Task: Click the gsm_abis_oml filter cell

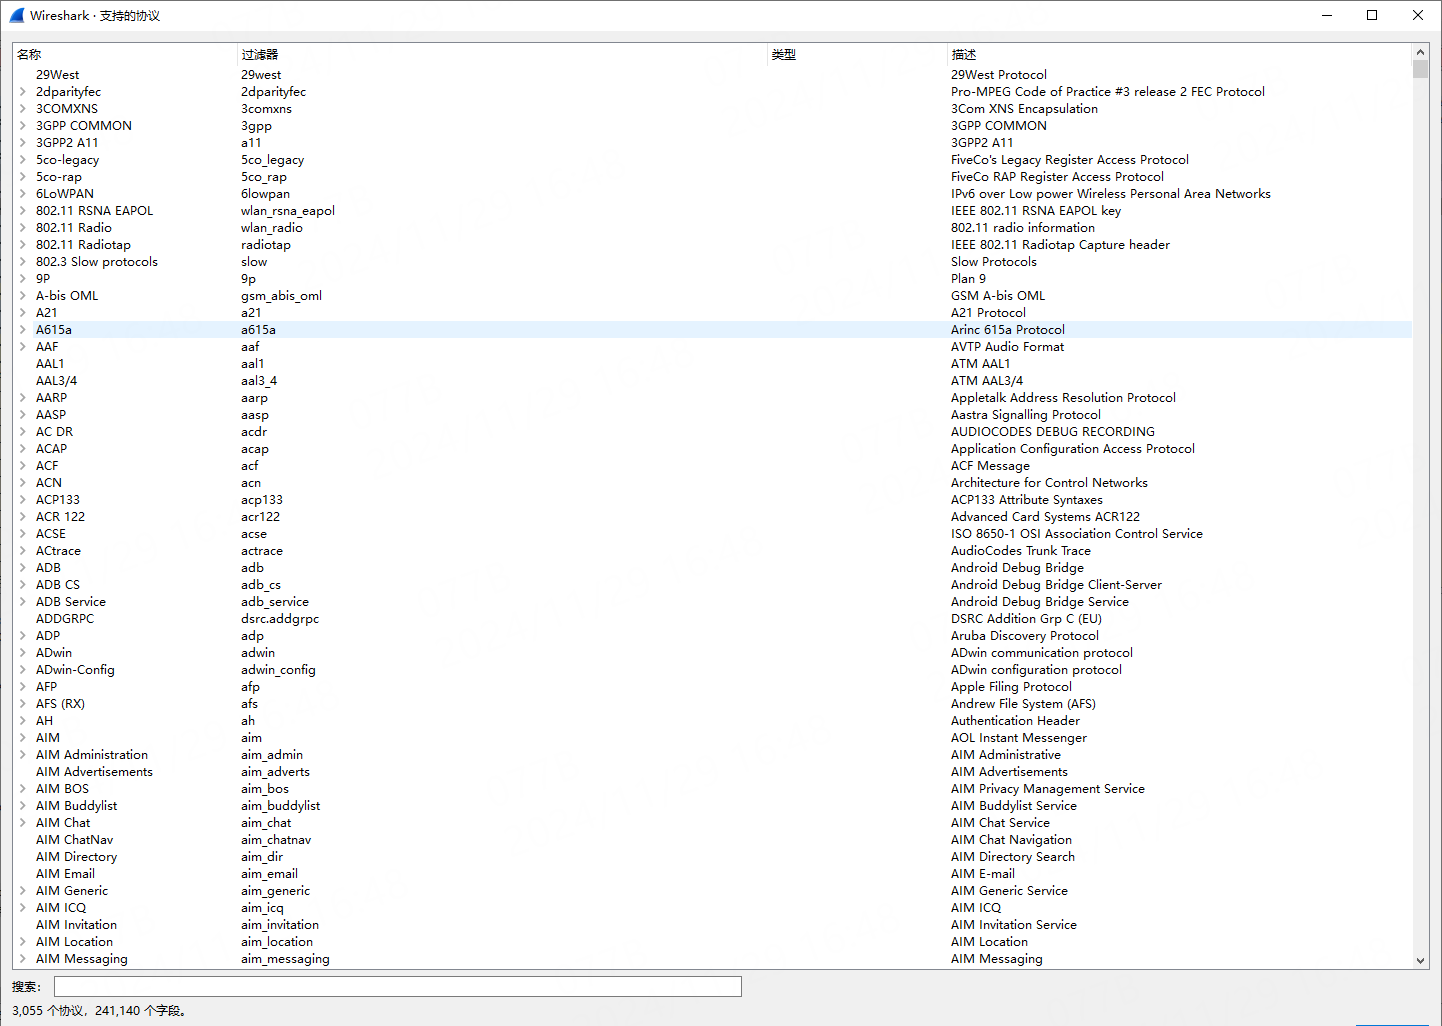Action: coord(281,296)
